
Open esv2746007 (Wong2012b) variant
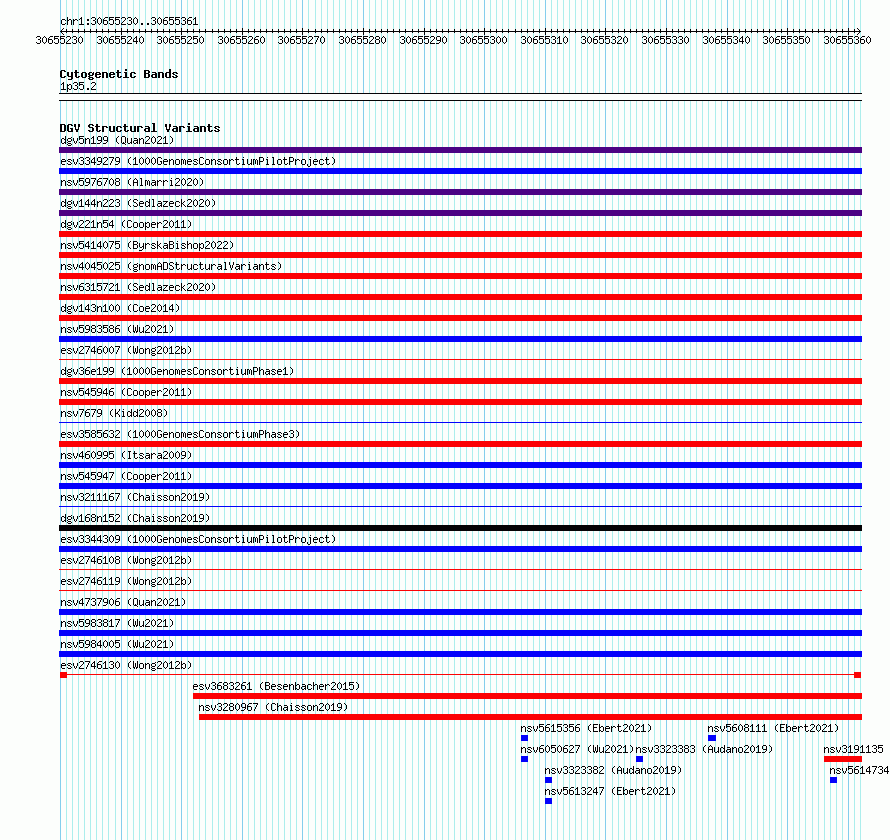pos(126,350)
